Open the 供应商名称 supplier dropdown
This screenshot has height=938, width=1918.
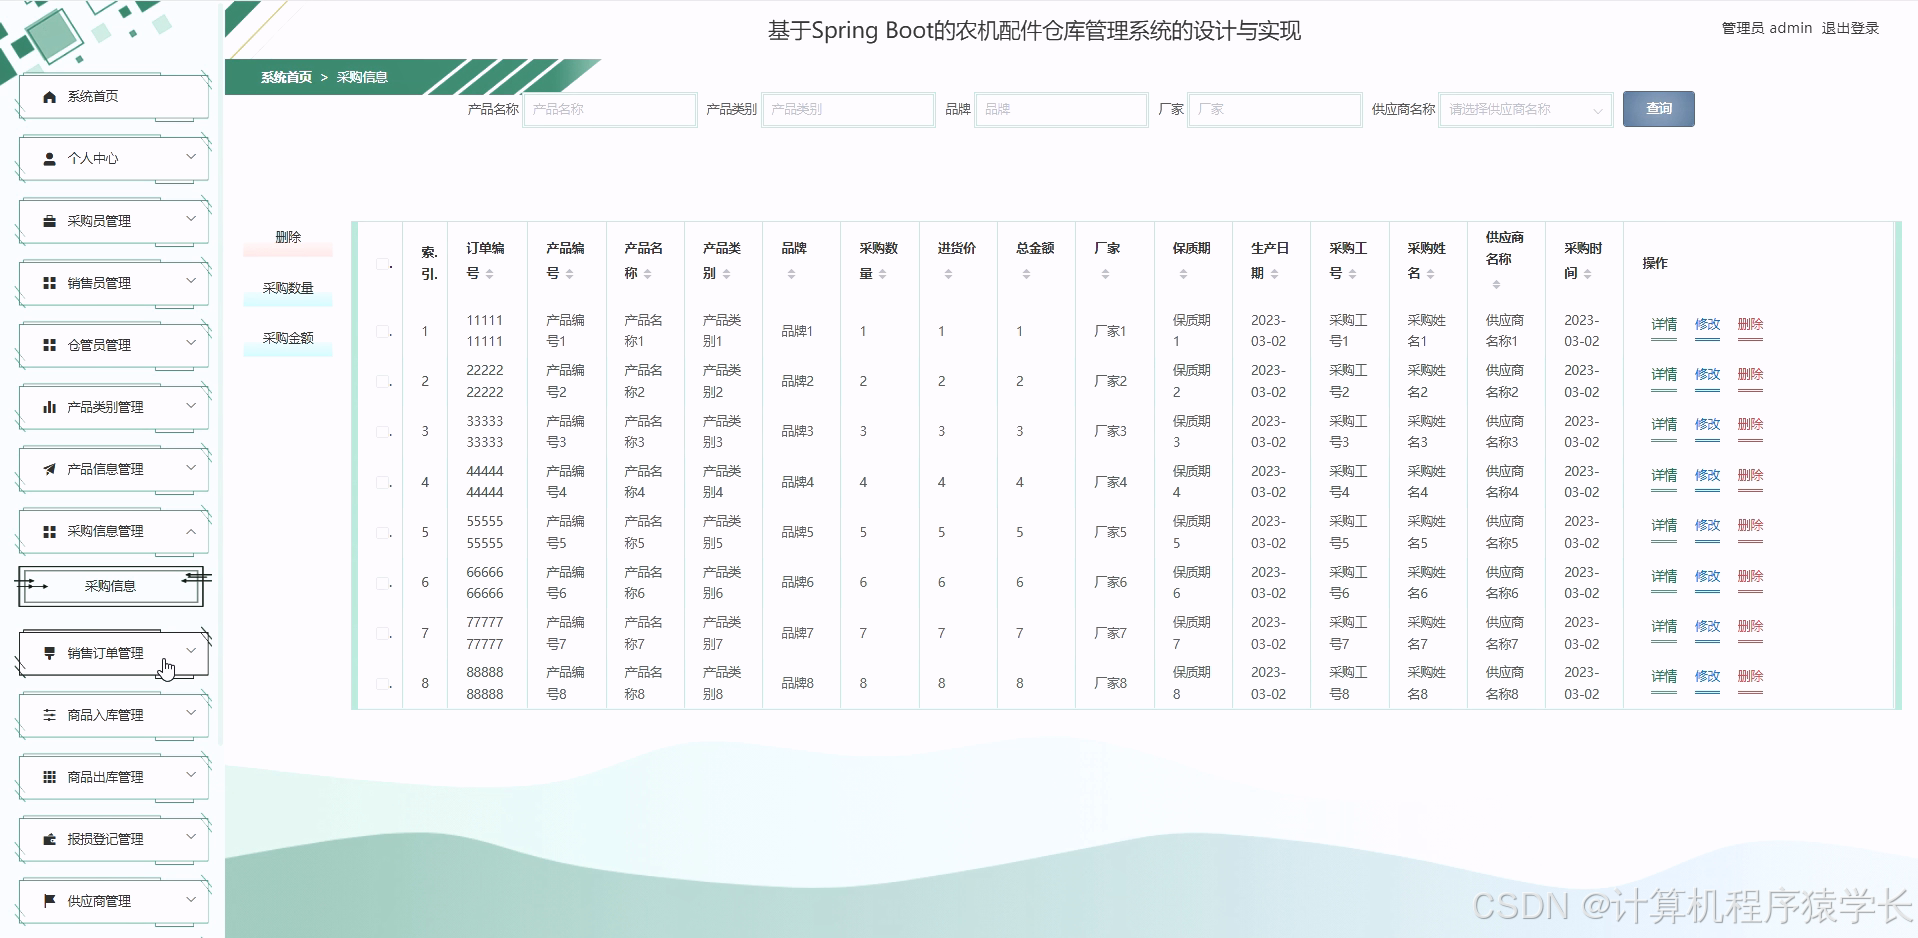pyautogui.click(x=1524, y=110)
